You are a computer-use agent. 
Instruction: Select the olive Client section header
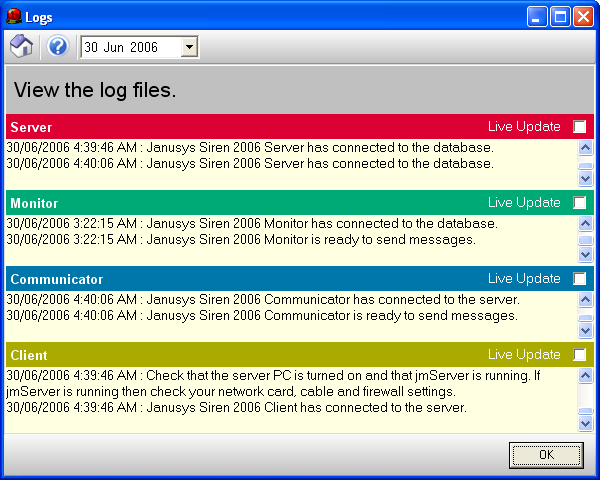coord(299,354)
